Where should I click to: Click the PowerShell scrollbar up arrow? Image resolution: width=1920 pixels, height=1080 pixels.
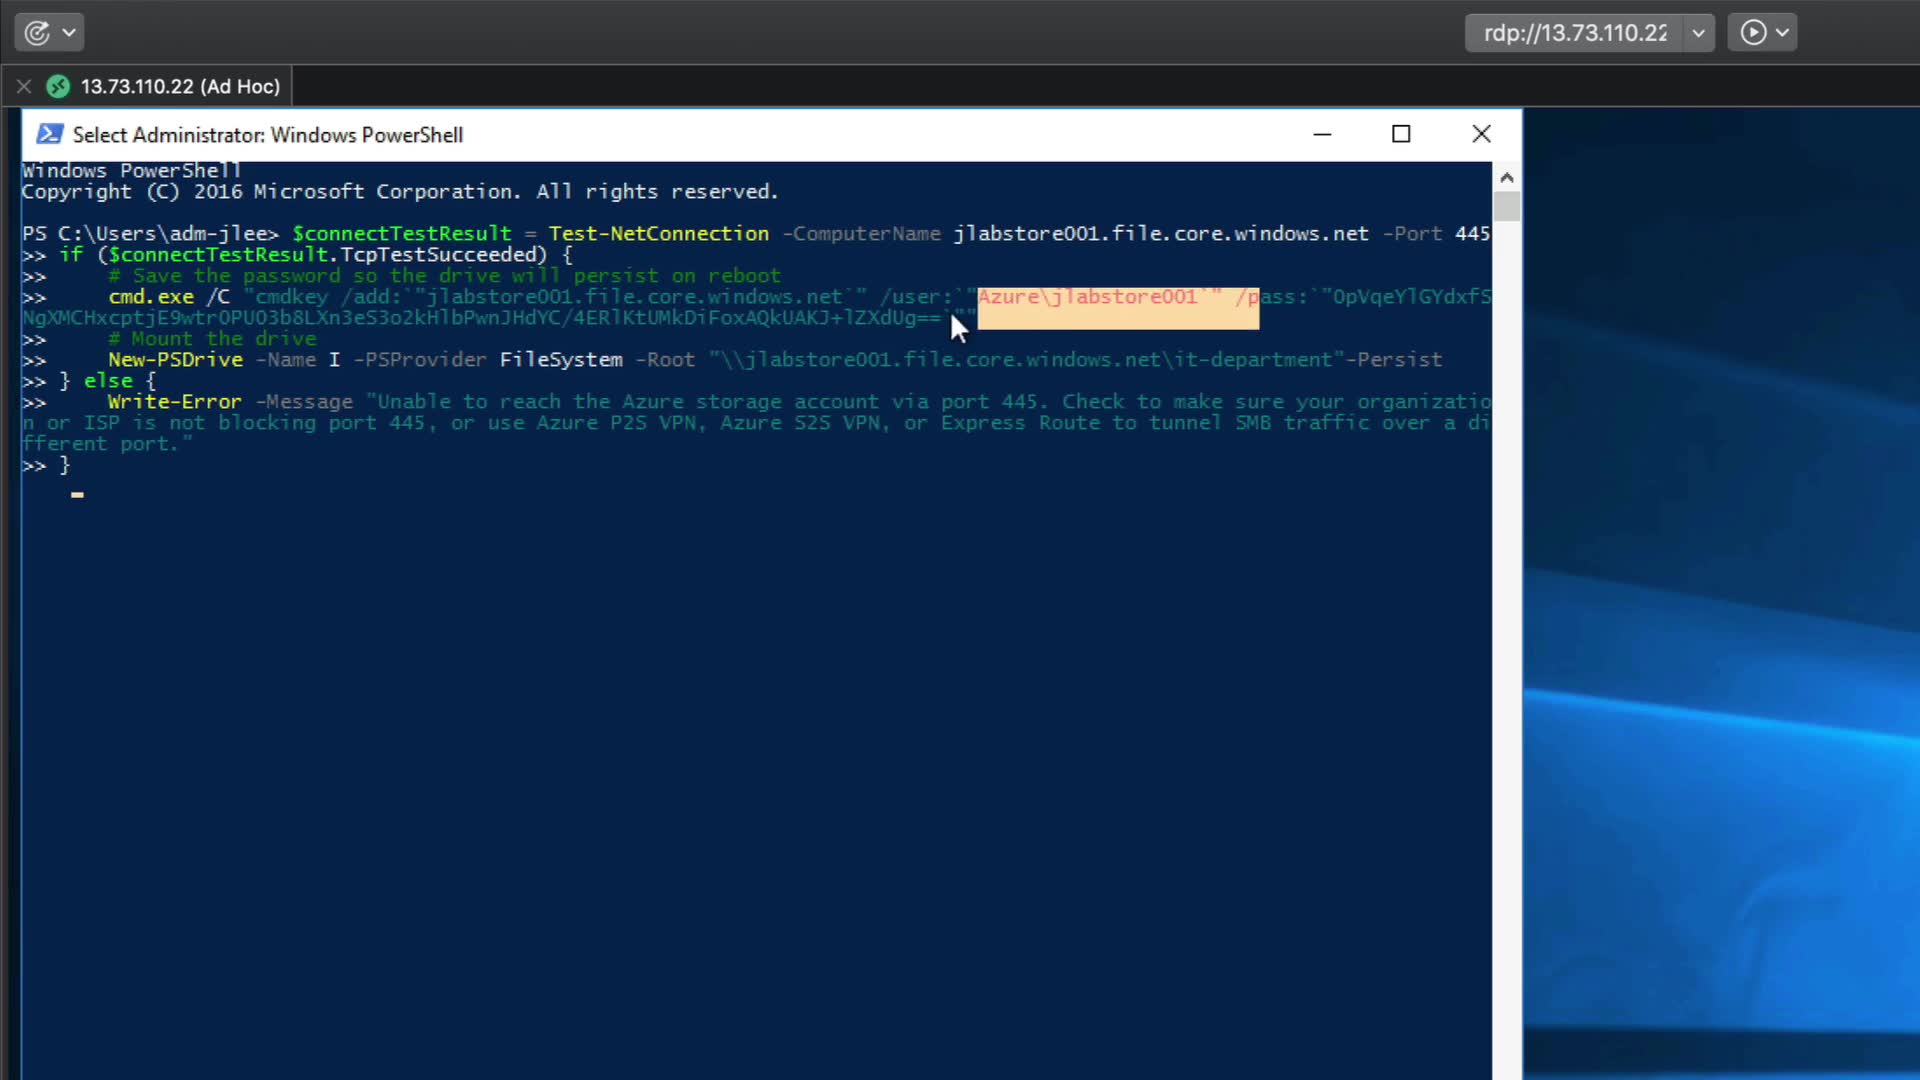(x=1506, y=177)
